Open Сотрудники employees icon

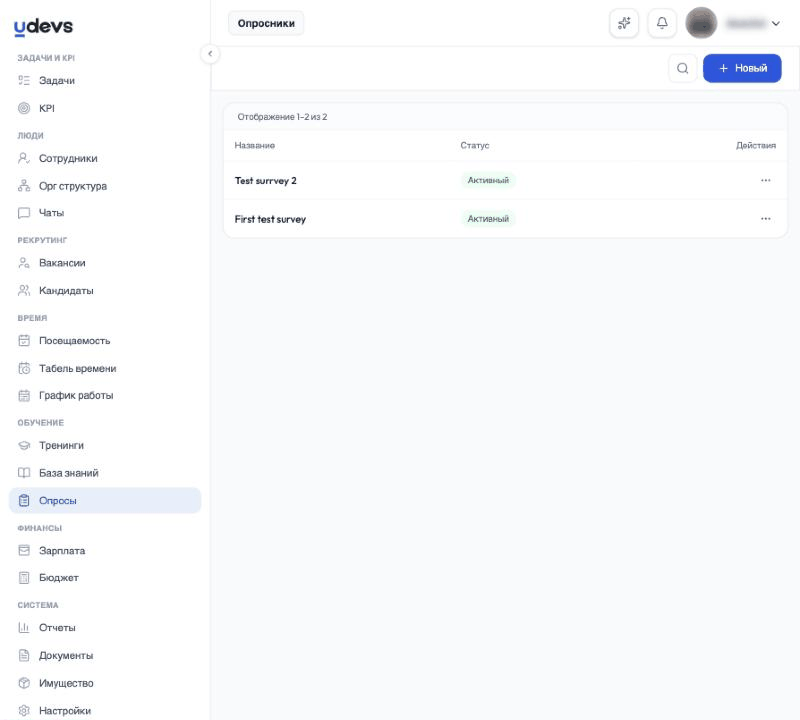tap(24, 158)
